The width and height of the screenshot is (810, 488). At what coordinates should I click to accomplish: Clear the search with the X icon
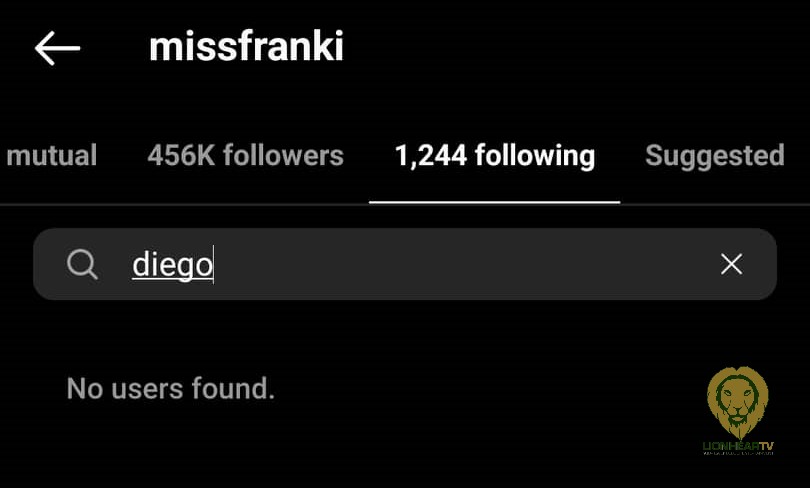(731, 264)
